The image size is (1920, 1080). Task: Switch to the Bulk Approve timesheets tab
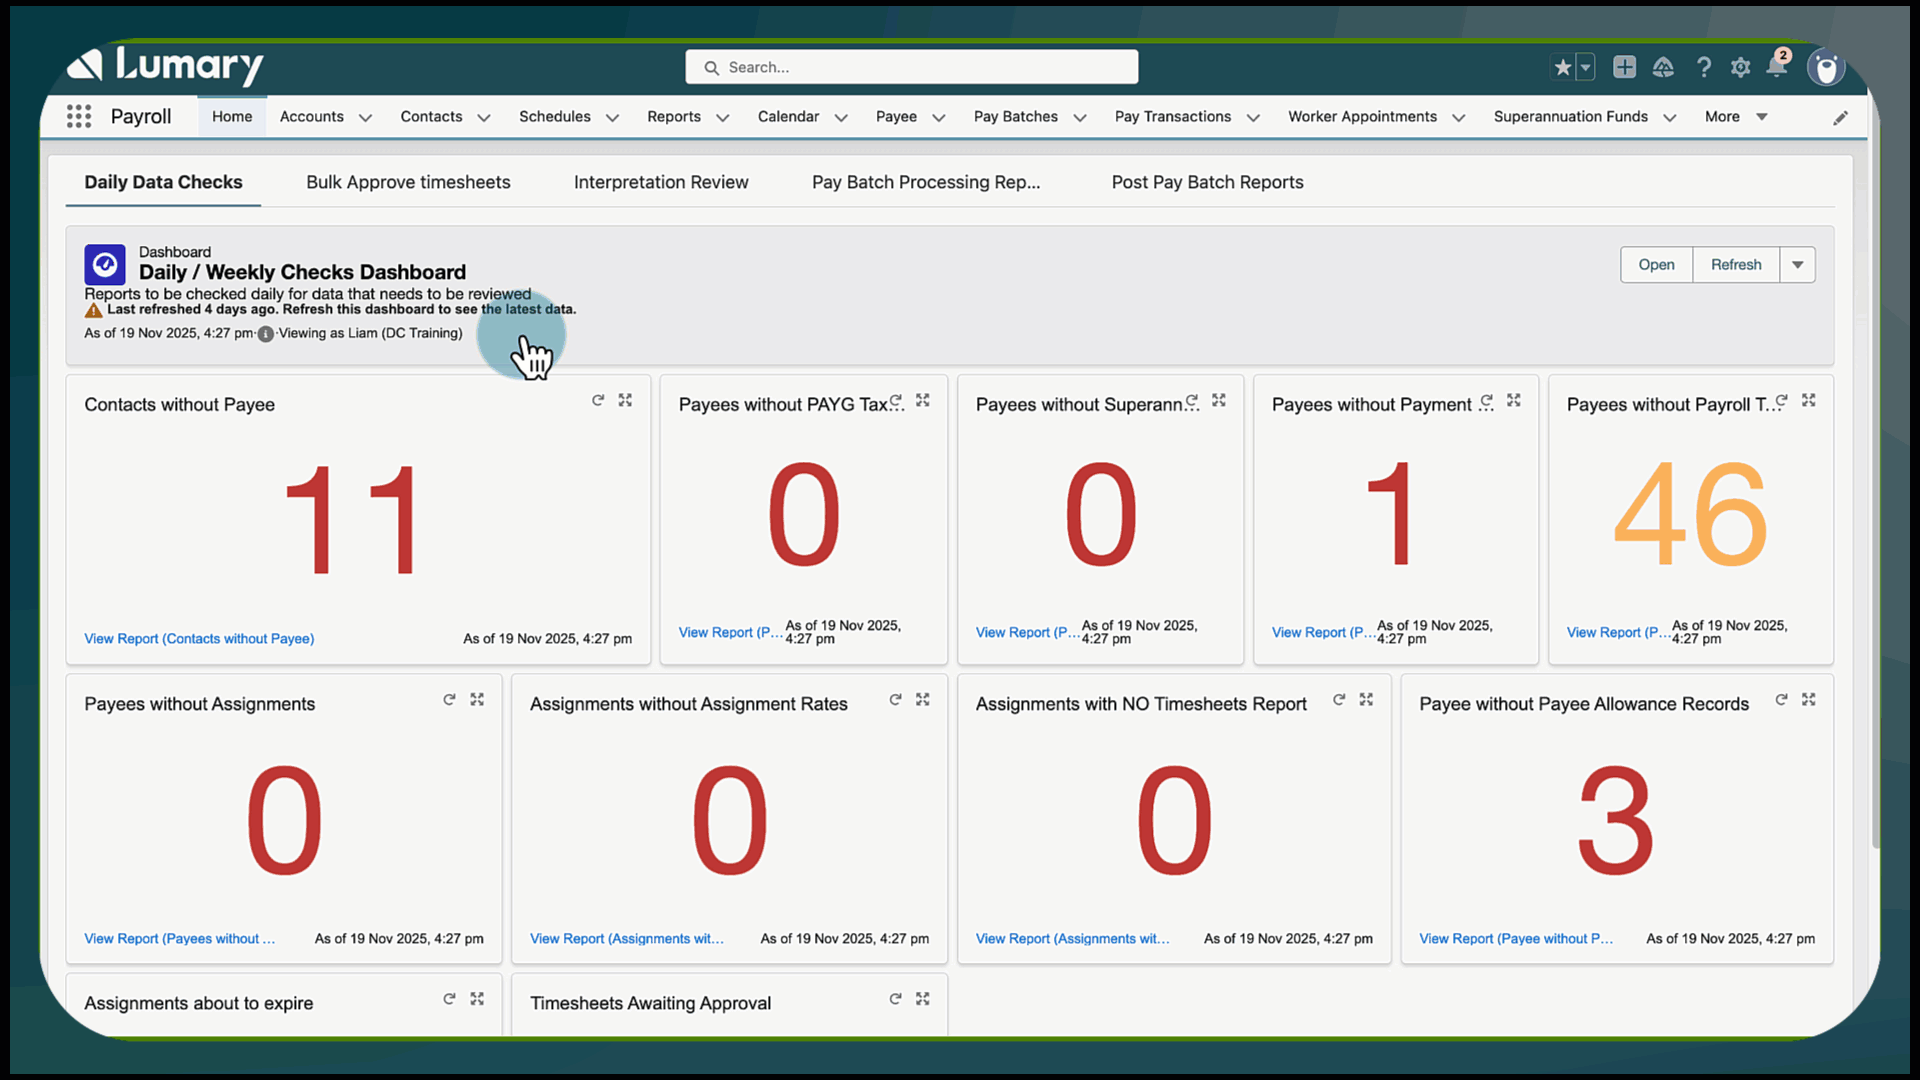coord(408,182)
